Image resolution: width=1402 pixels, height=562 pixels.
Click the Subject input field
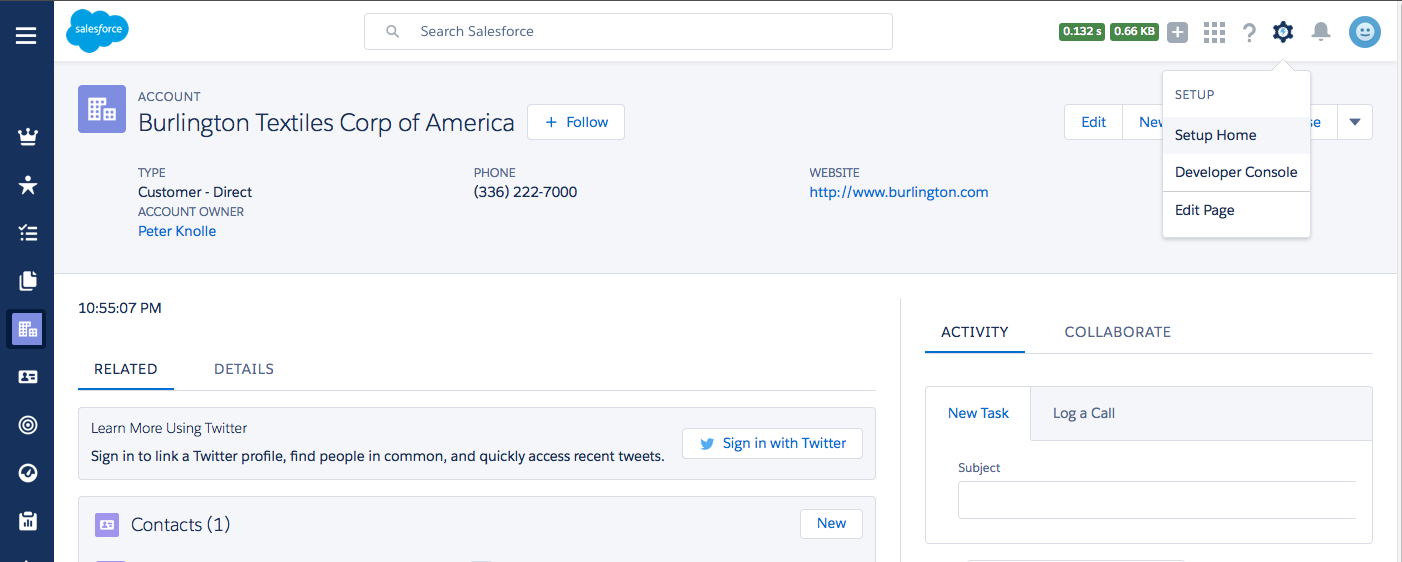[x=1157, y=500]
